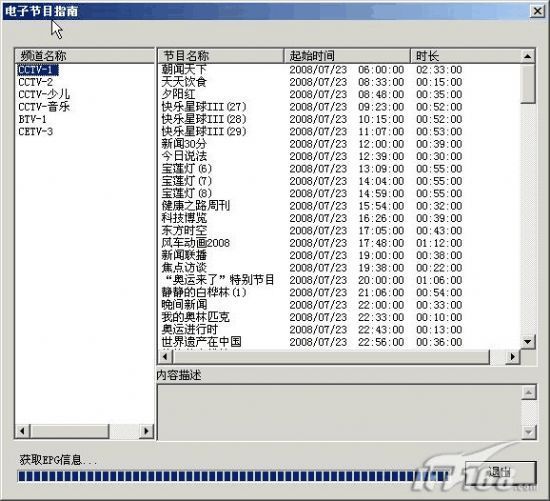
Task: Choose the CCTV-音乐 channel
Action: tap(44, 107)
